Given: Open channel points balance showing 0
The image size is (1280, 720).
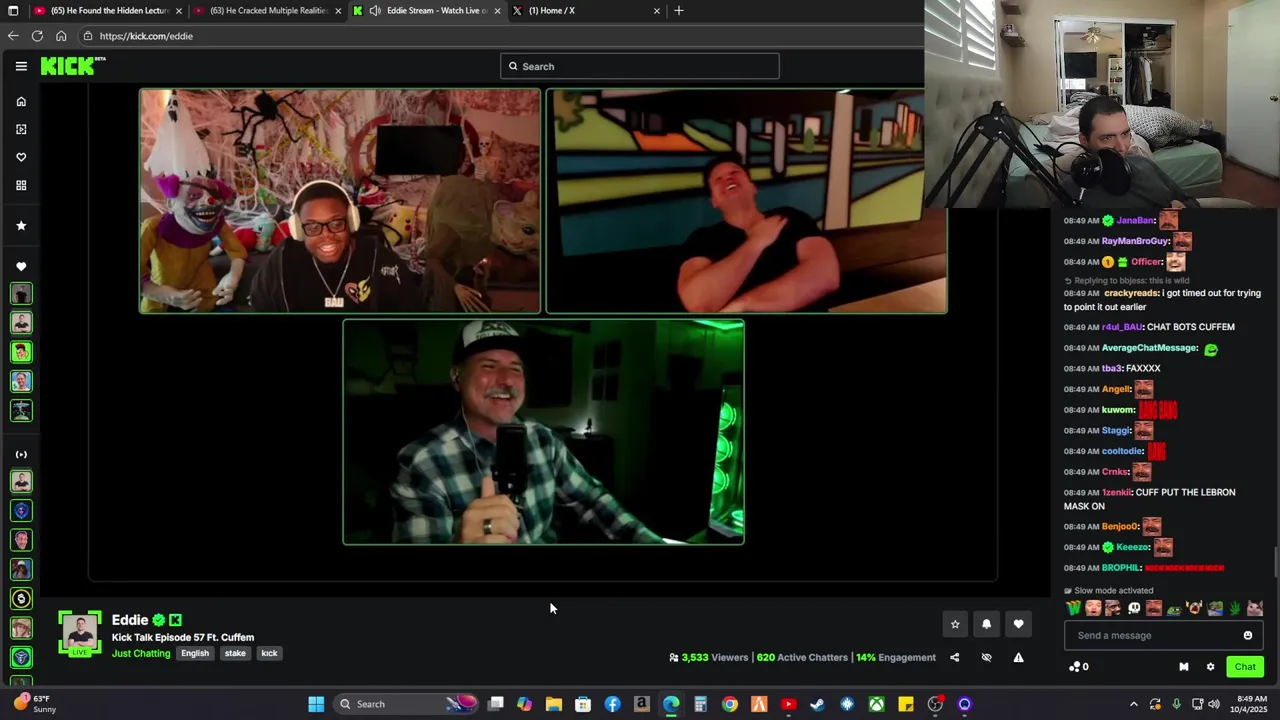Looking at the screenshot, I should click(x=1079, y=667).
